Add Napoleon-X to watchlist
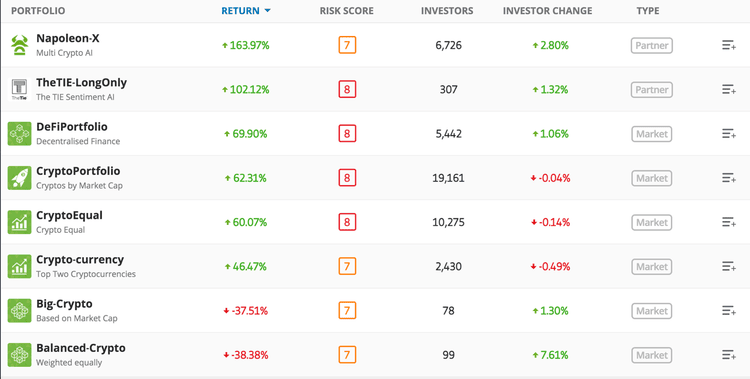This screenshot has width=750, height=379. tap(728, 45)
